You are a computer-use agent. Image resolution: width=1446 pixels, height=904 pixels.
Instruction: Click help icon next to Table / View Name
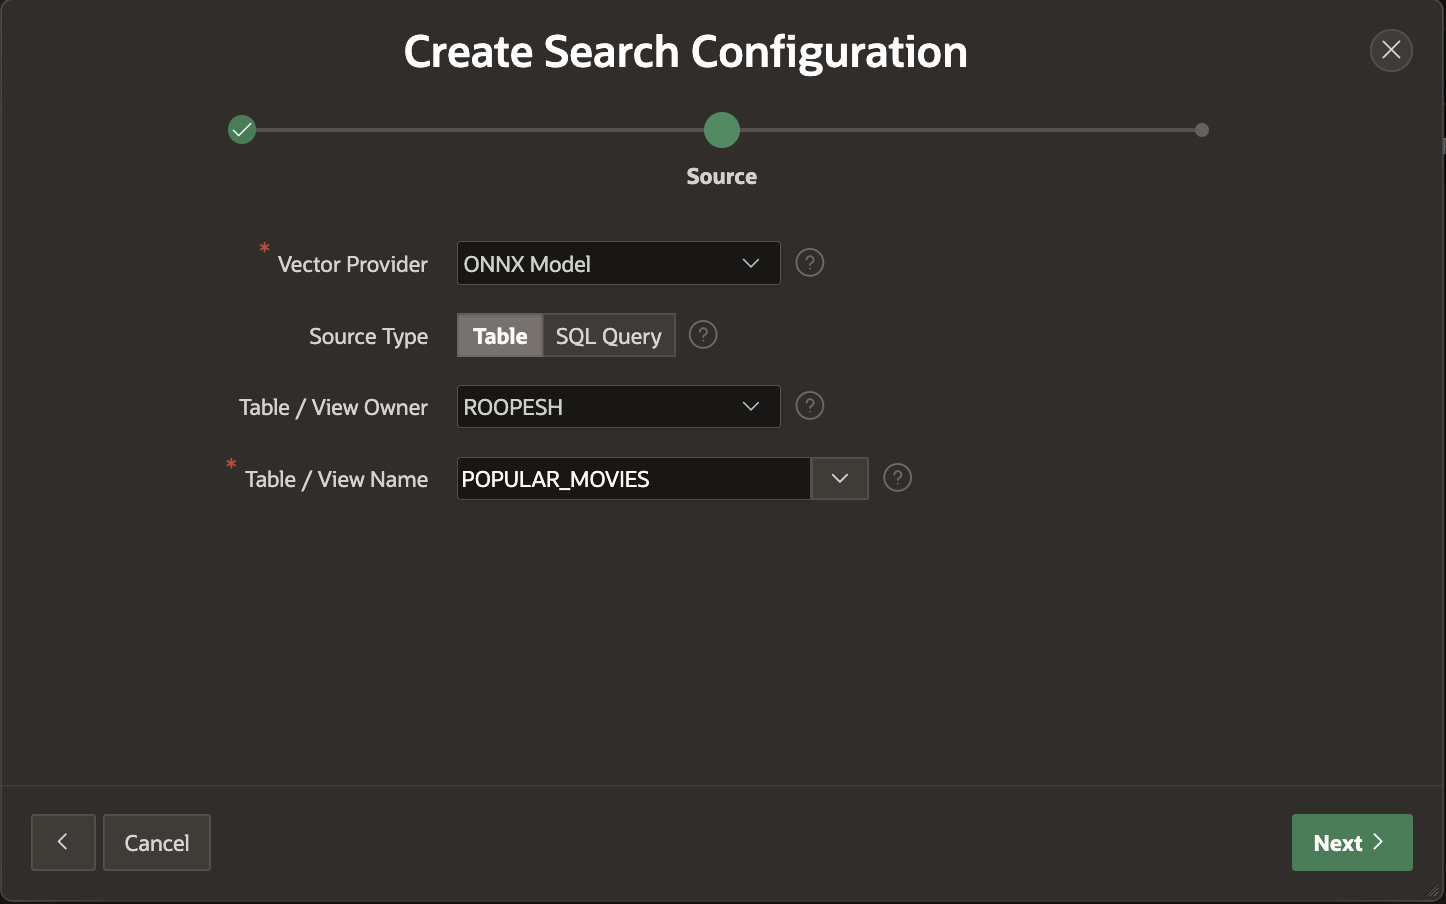897,478
